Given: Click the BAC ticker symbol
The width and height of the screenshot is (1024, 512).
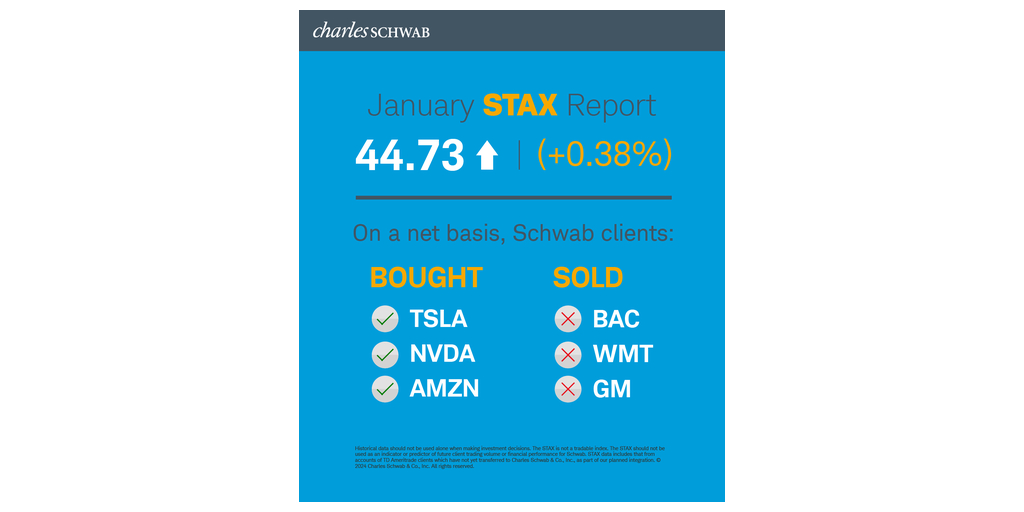Looking at the screenshot, I should point(616,319).
